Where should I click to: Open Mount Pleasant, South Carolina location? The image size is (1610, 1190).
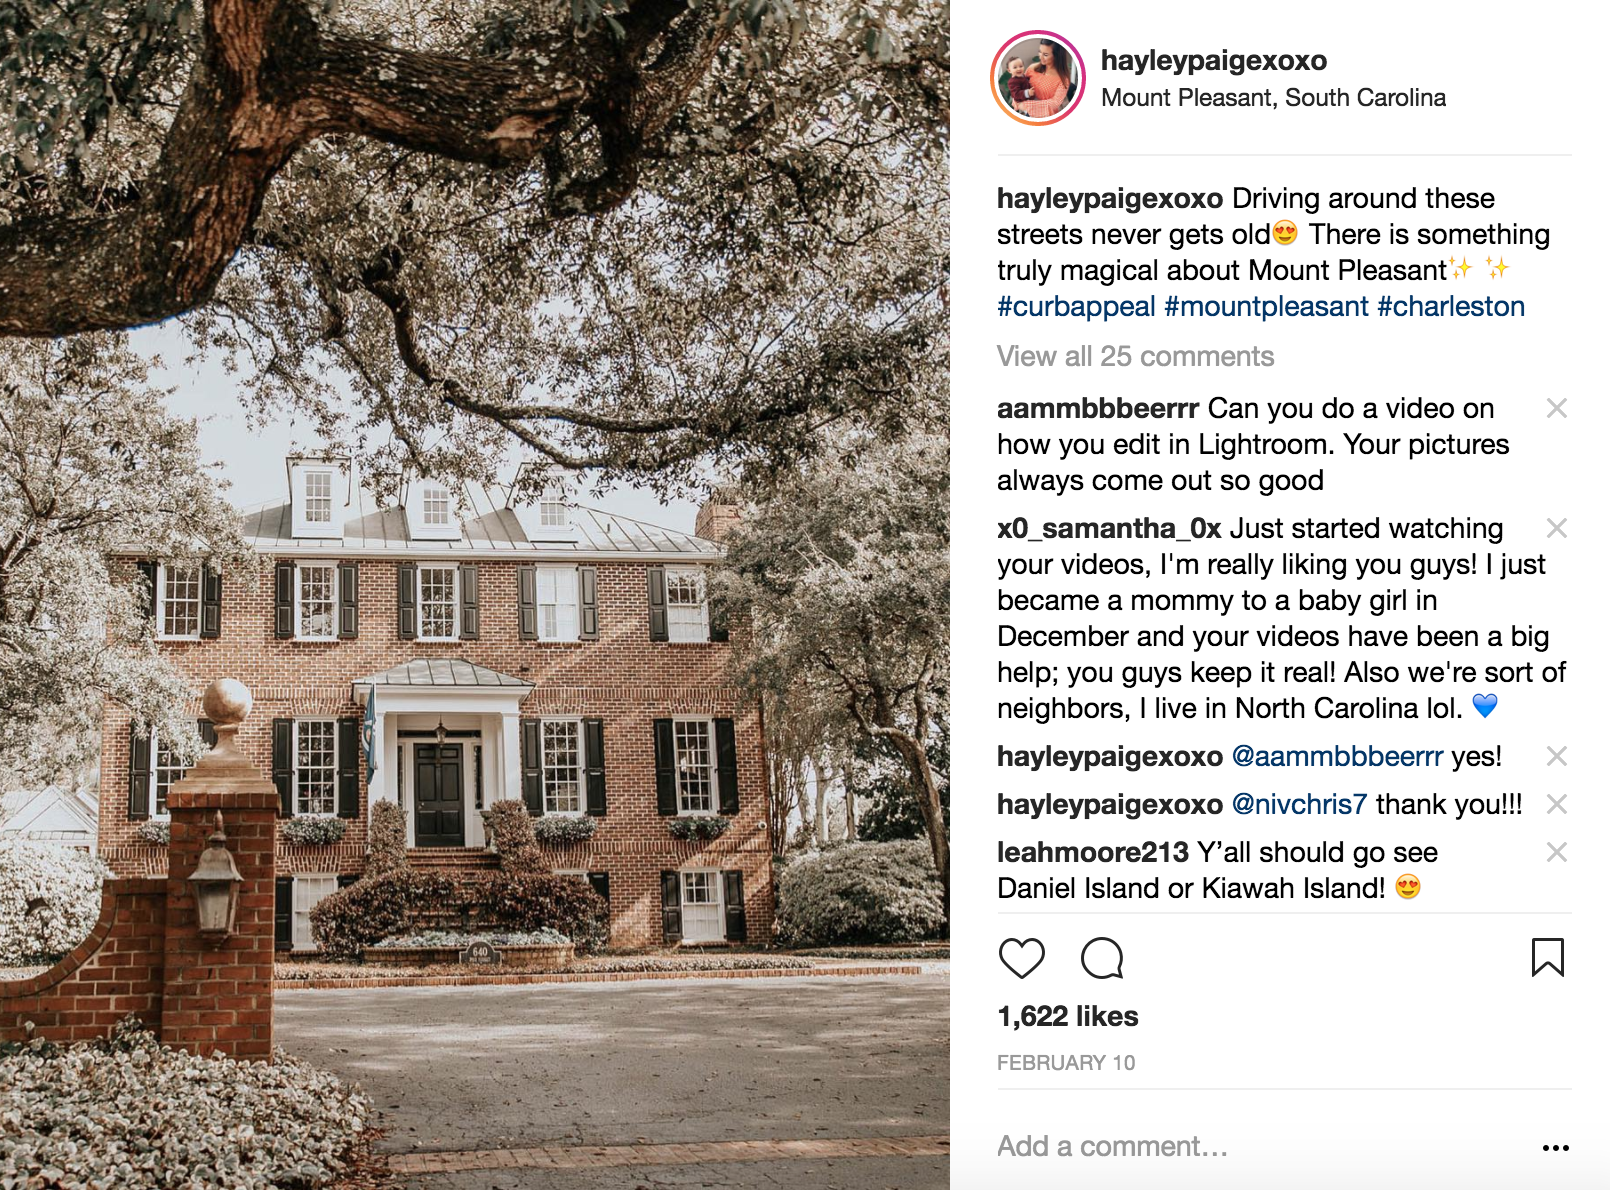pyautogui.click(x=1273, y=98)
